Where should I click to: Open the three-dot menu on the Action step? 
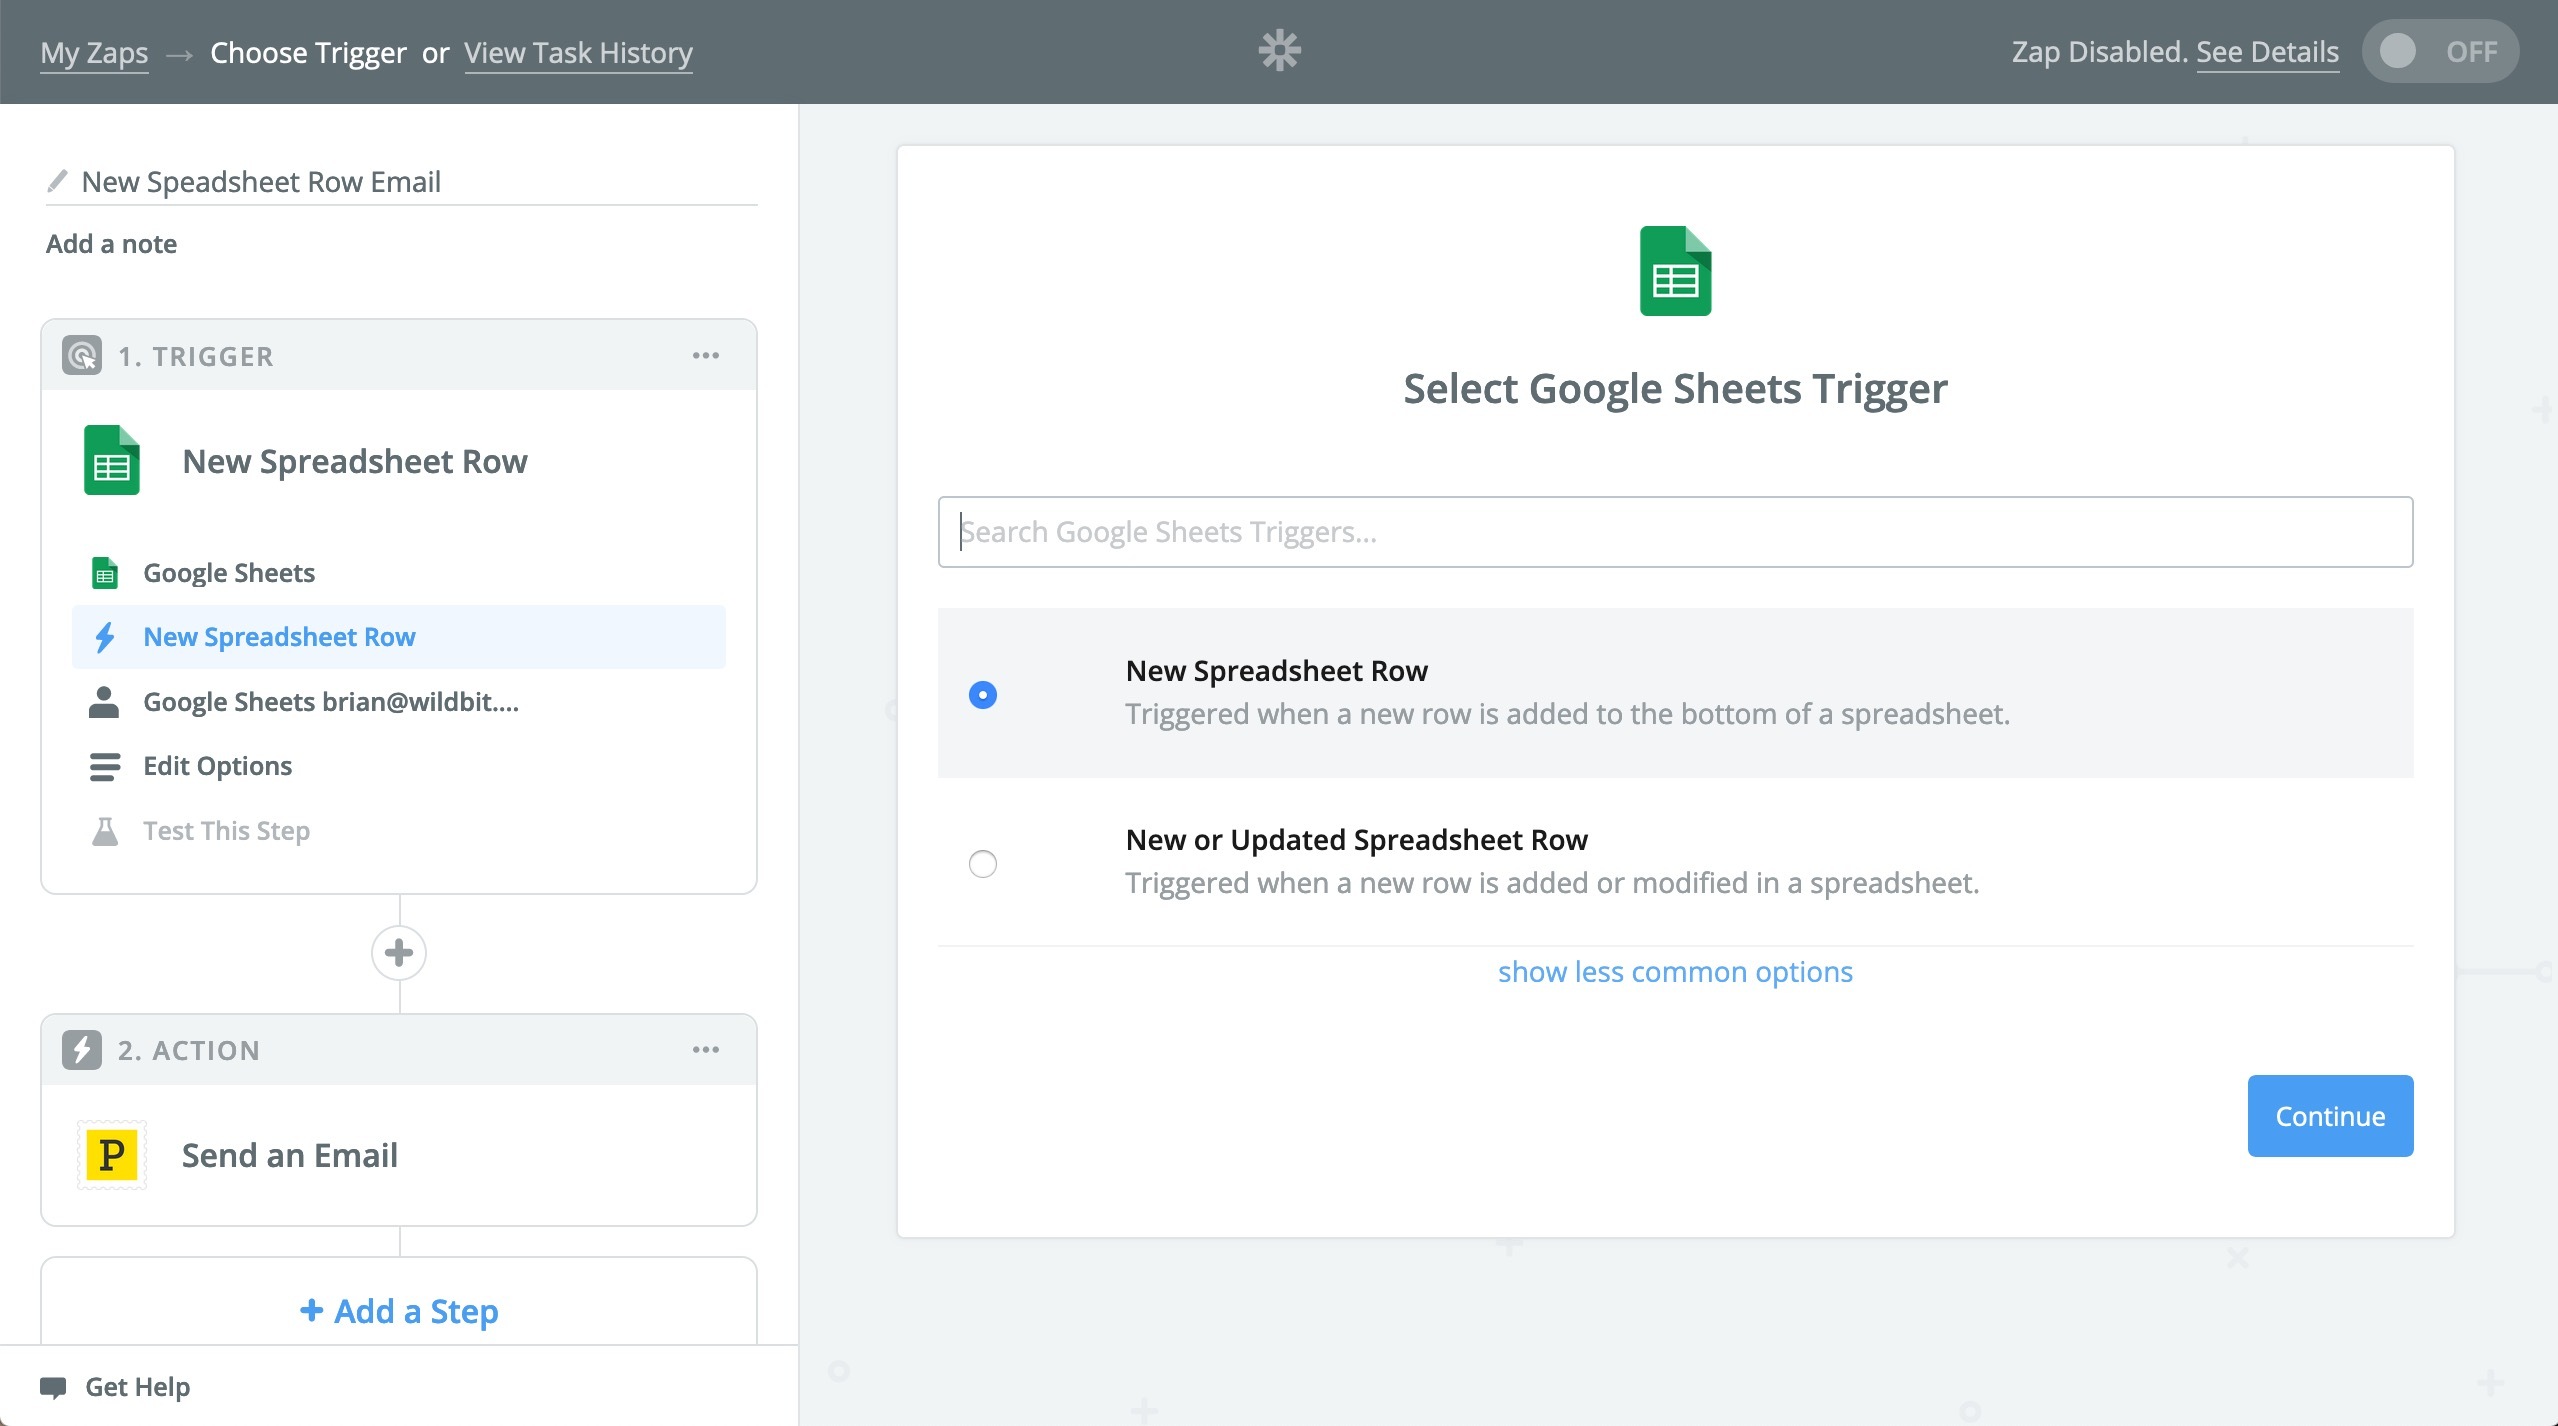pos(706,1049)
